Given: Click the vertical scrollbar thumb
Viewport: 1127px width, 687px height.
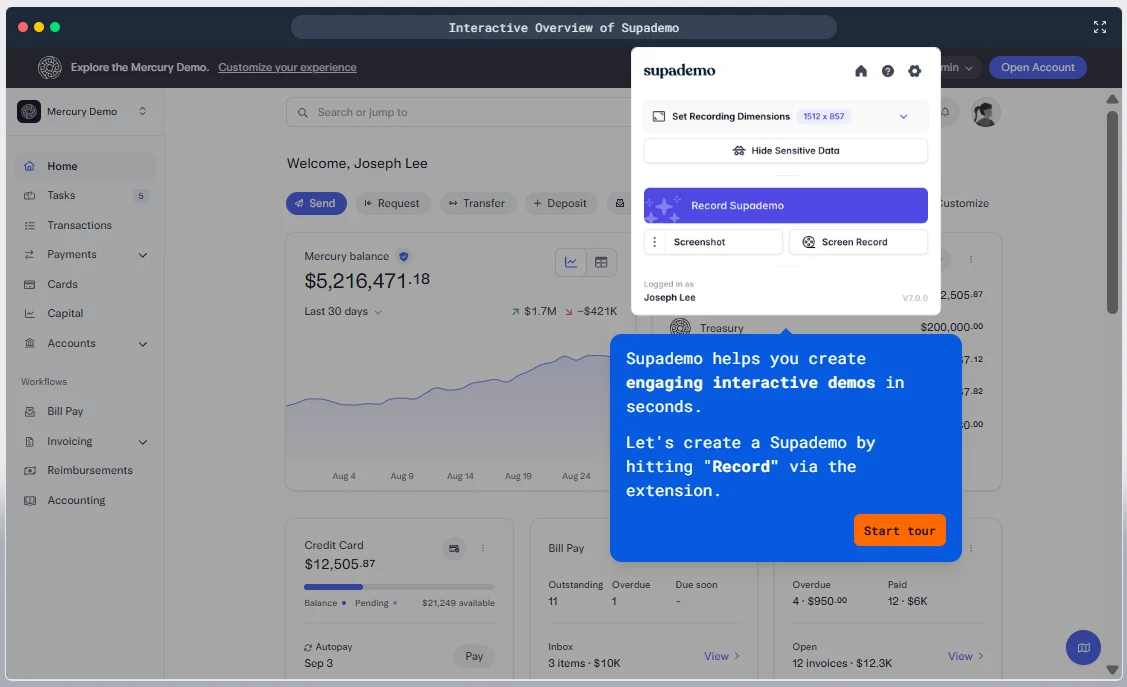Looking at the screenshot, I should [1112, 212].
